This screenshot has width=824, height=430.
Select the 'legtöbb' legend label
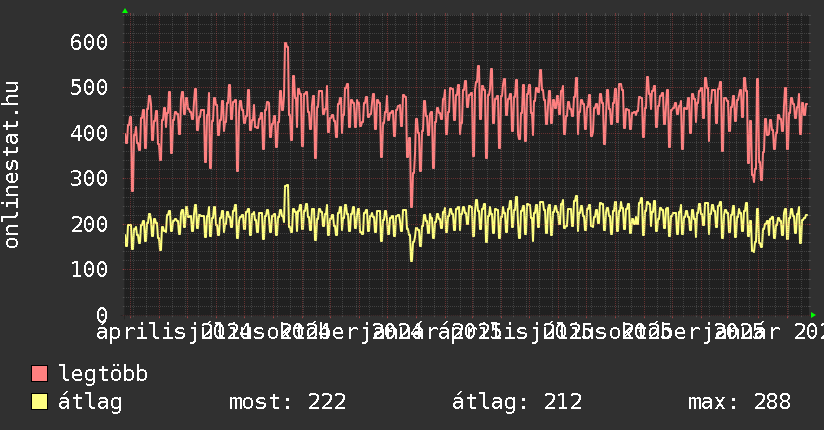103,375
